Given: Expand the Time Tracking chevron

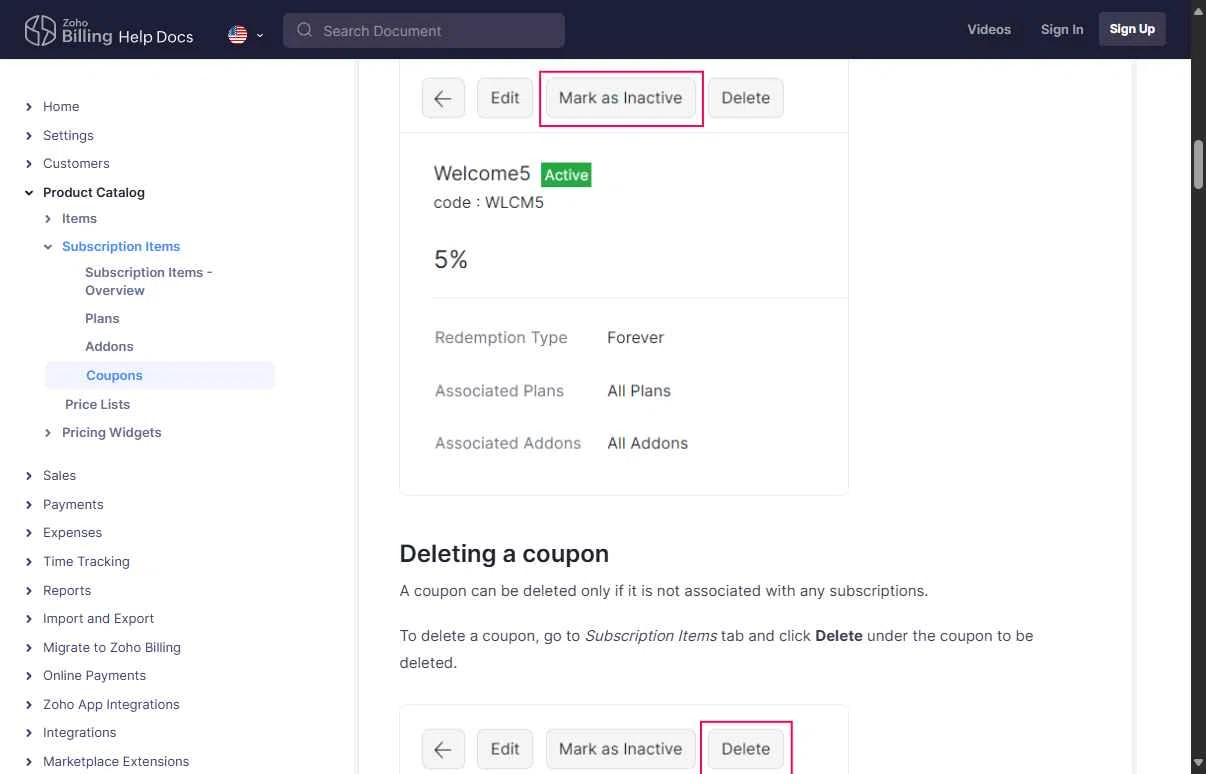Looking at the screenshot, I should (x=29, y=561).
